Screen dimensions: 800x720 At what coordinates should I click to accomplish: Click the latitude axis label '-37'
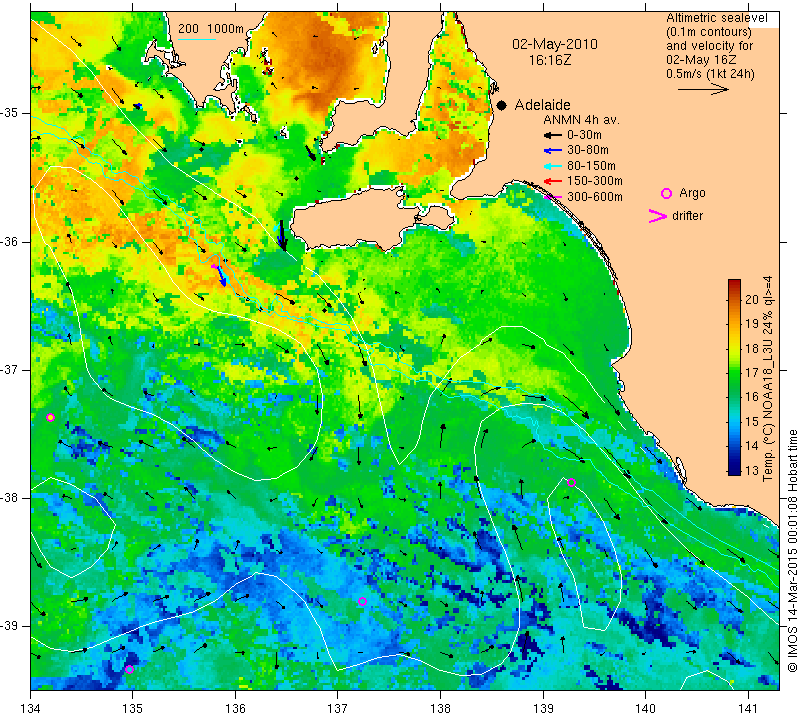10,369
